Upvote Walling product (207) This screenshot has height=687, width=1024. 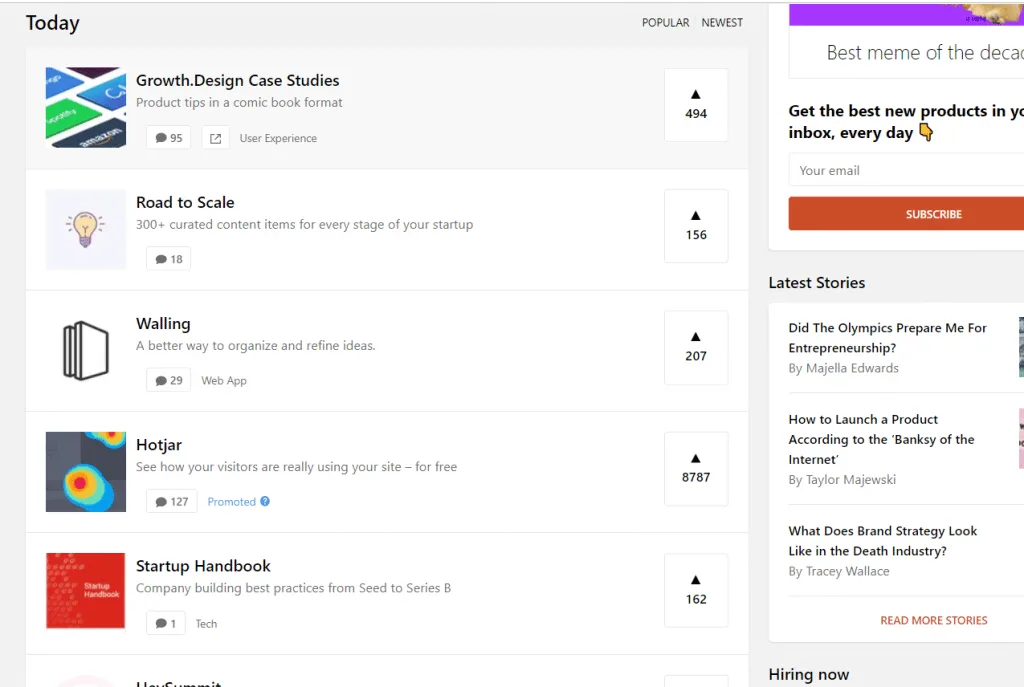coord(696,347)
